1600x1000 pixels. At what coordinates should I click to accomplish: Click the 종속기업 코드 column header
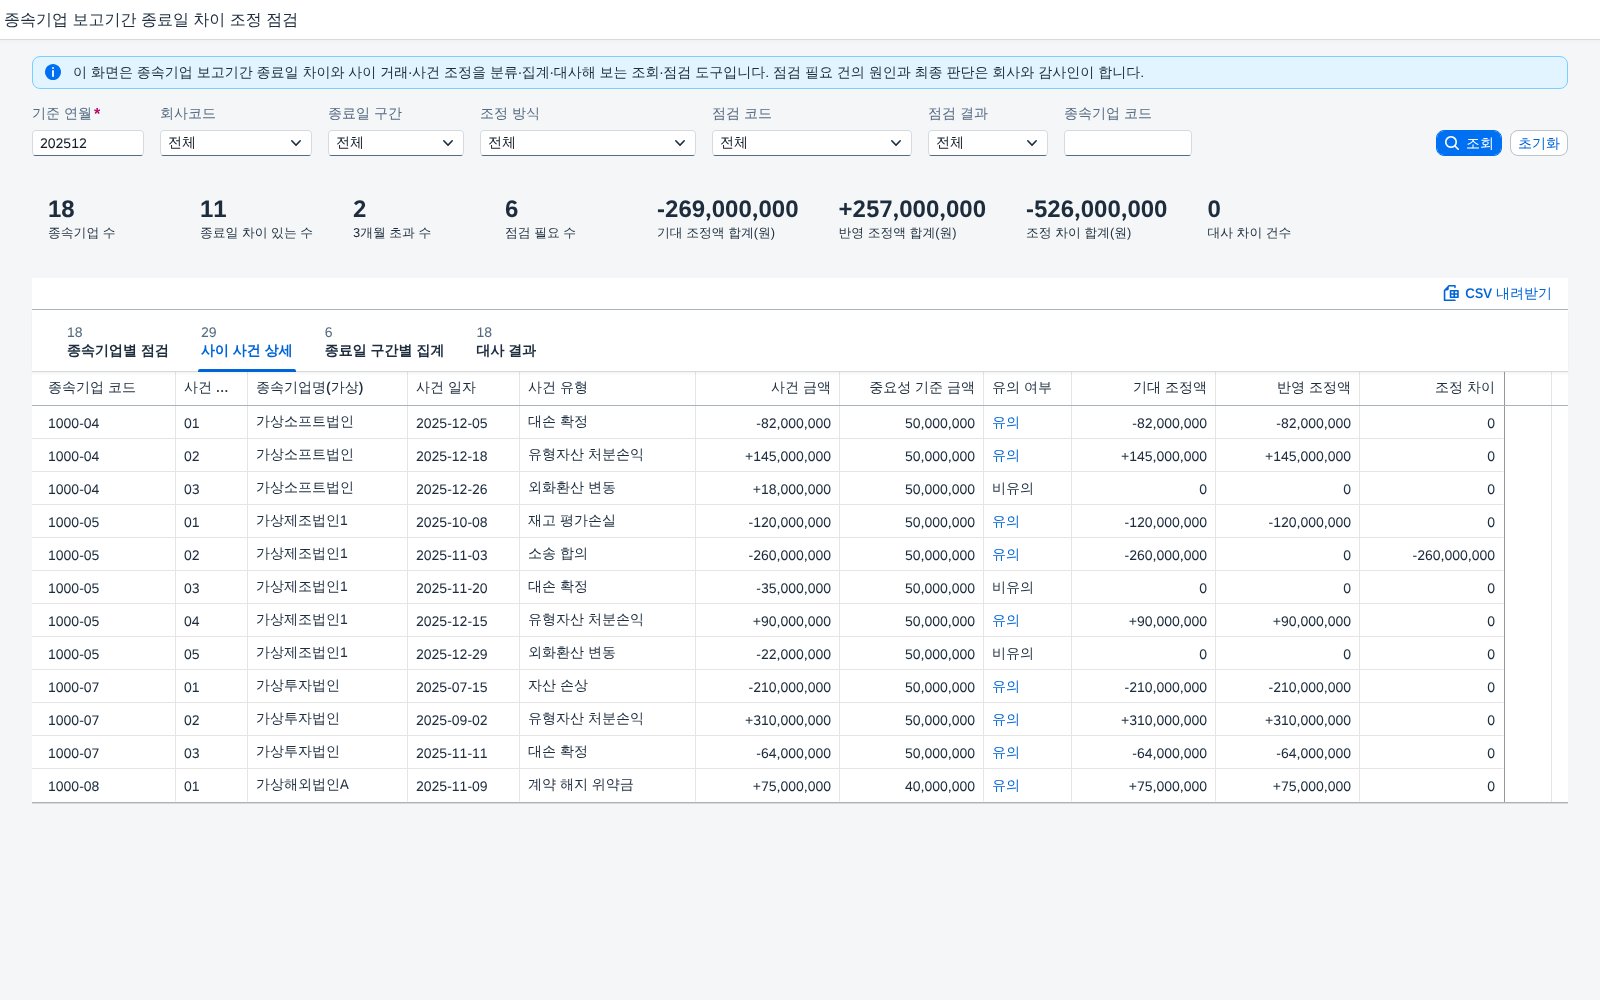(104, 388)
